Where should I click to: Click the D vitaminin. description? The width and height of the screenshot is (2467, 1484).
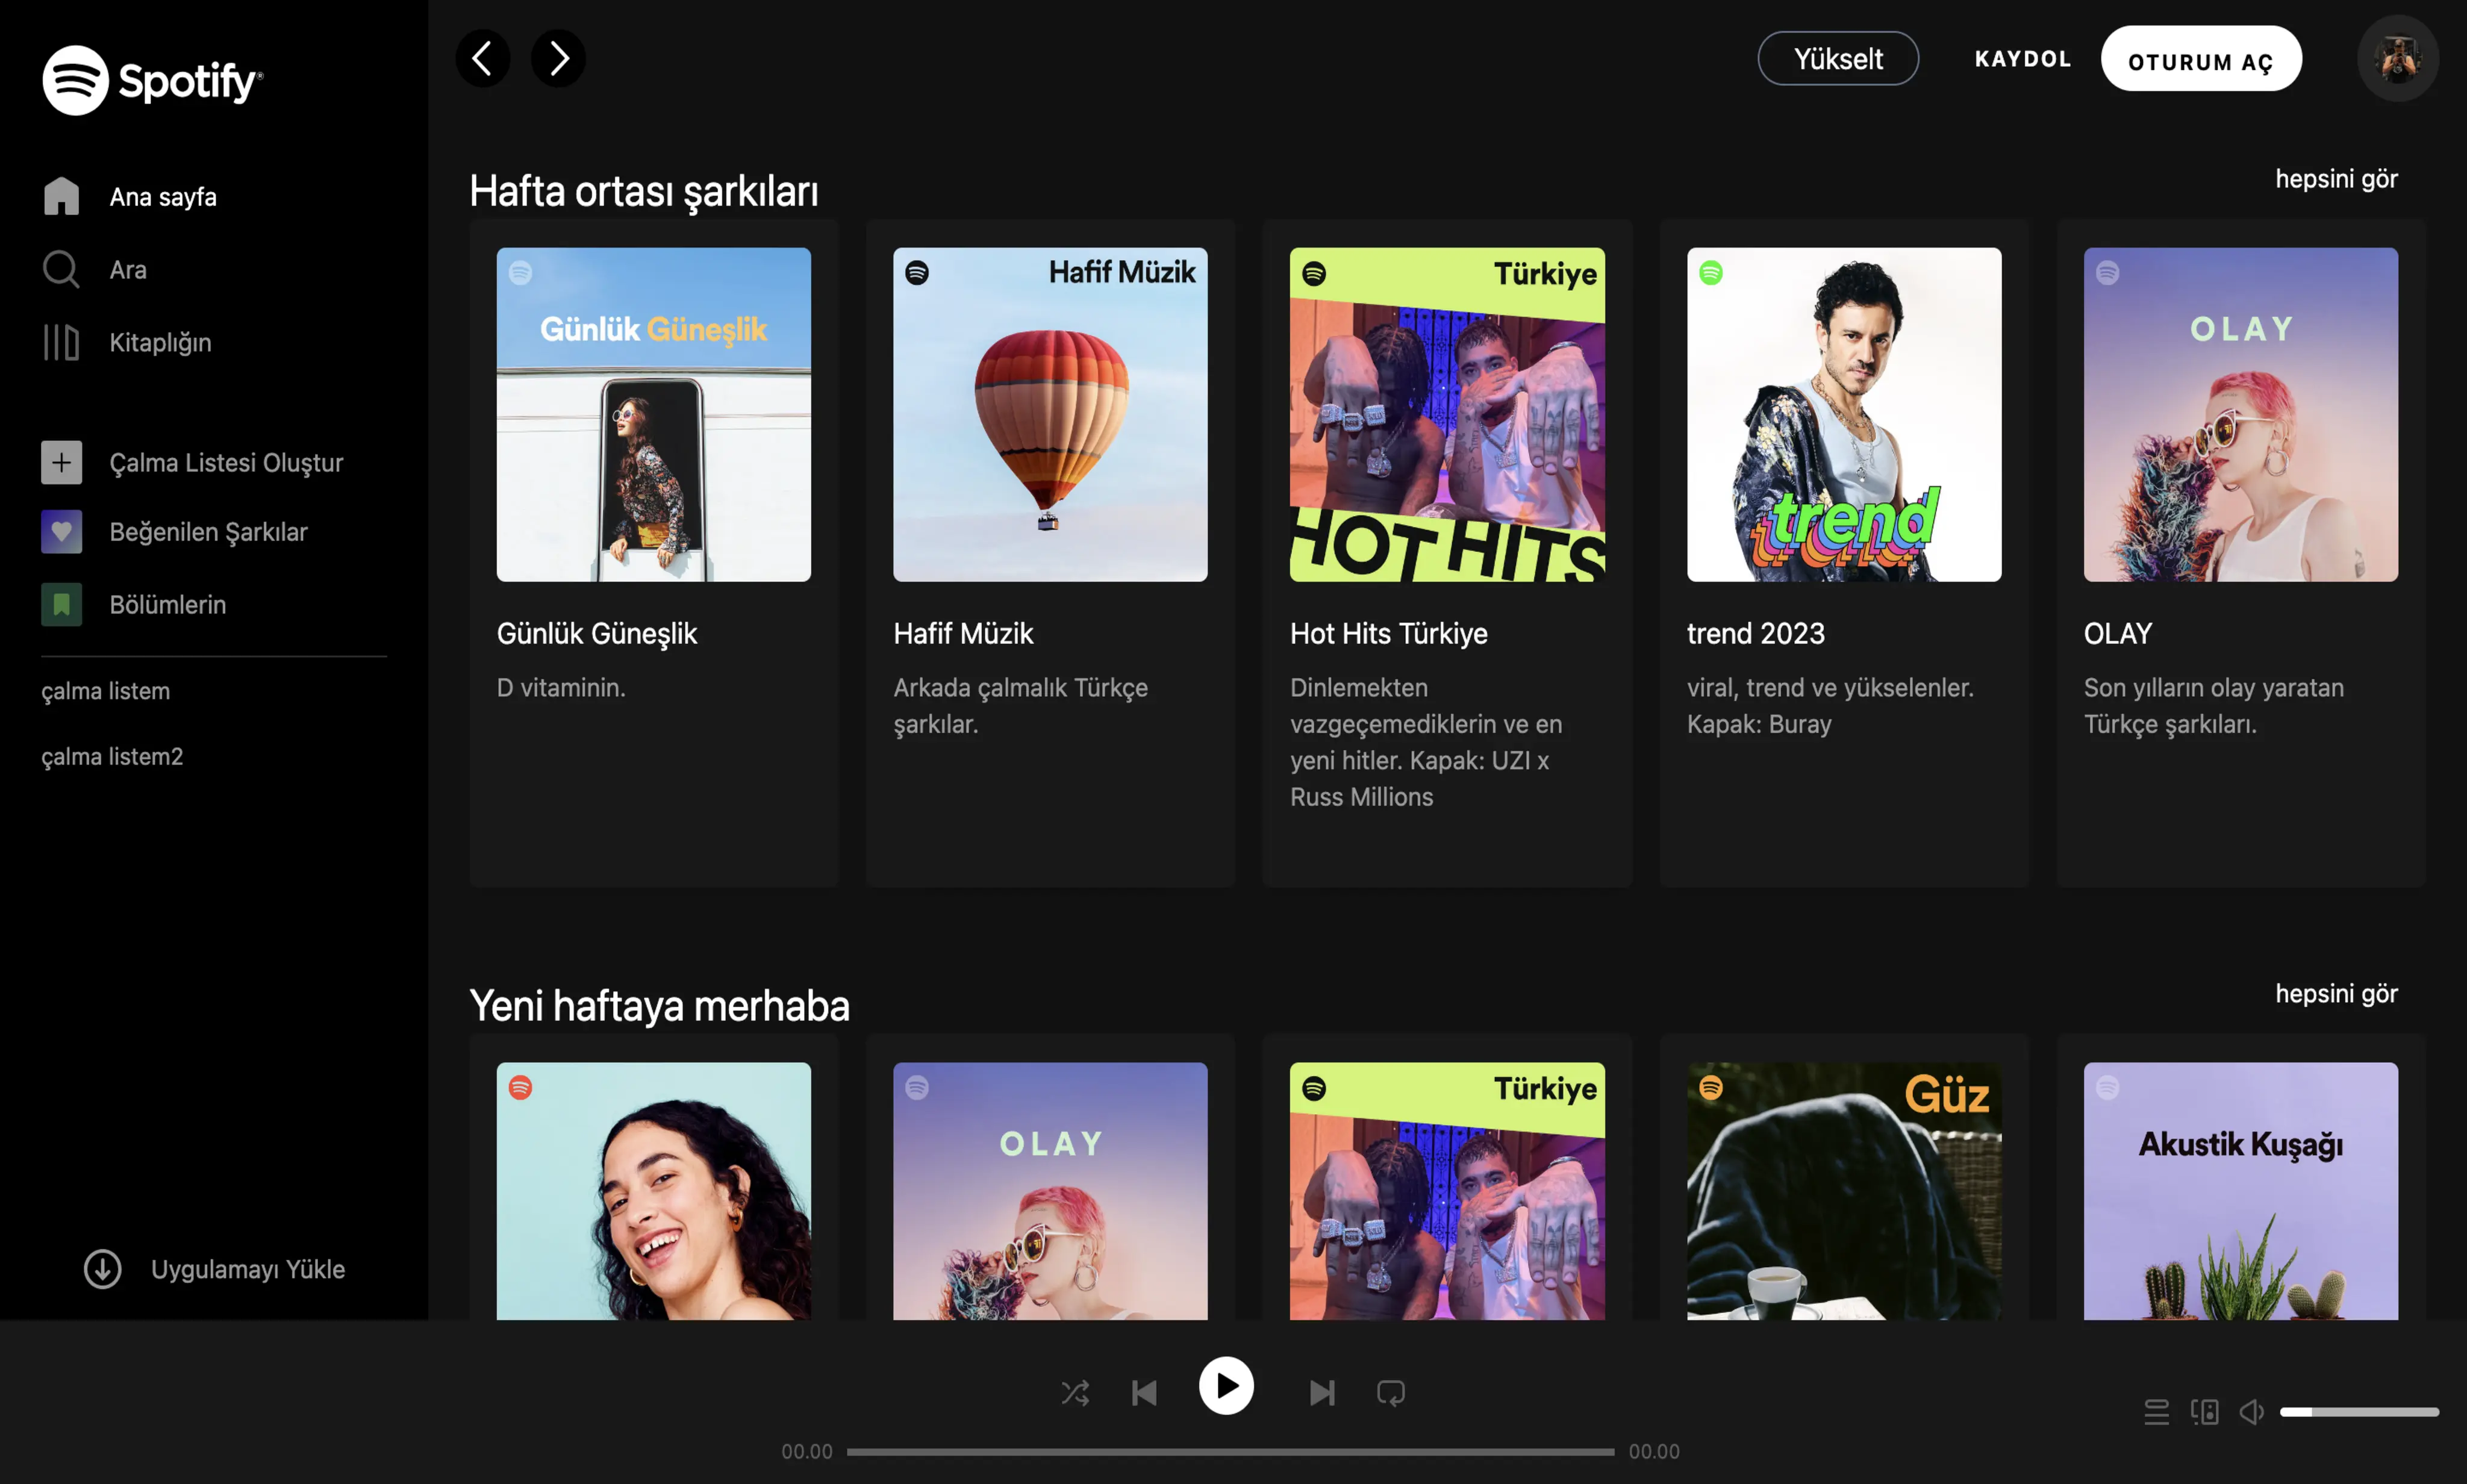coord(561,688)
